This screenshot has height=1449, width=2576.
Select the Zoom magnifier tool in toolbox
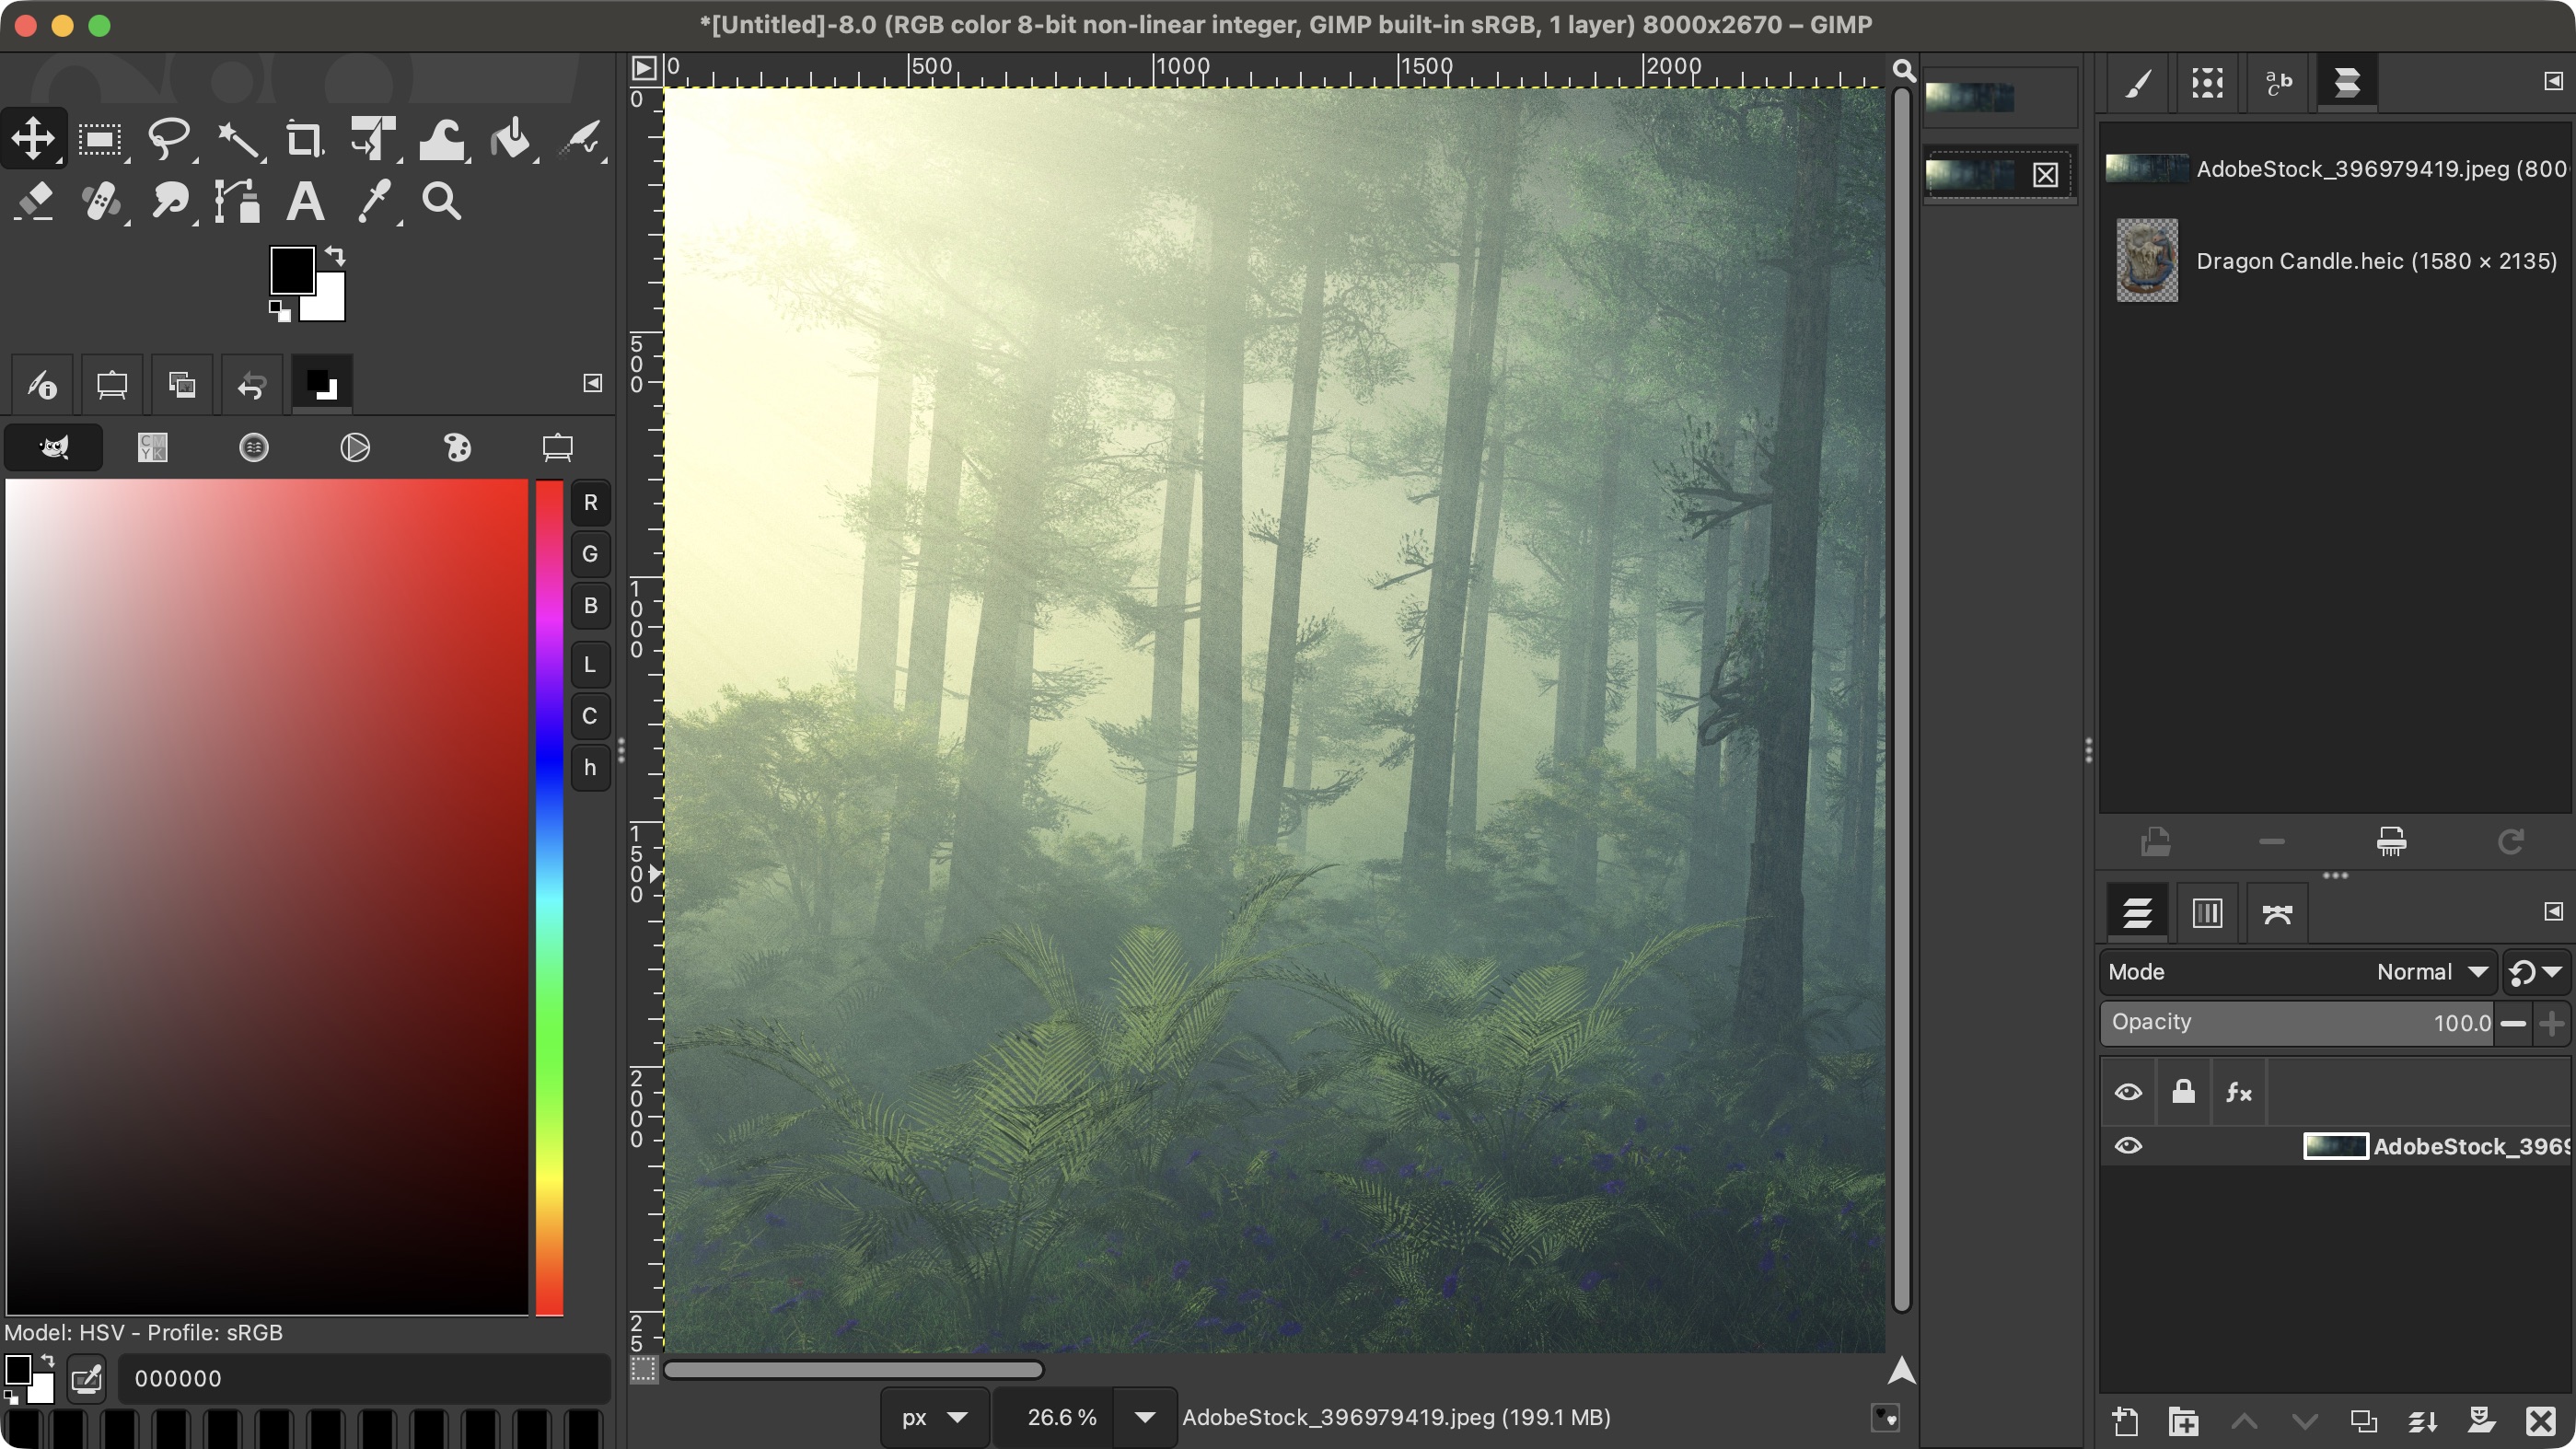(441, 201)
